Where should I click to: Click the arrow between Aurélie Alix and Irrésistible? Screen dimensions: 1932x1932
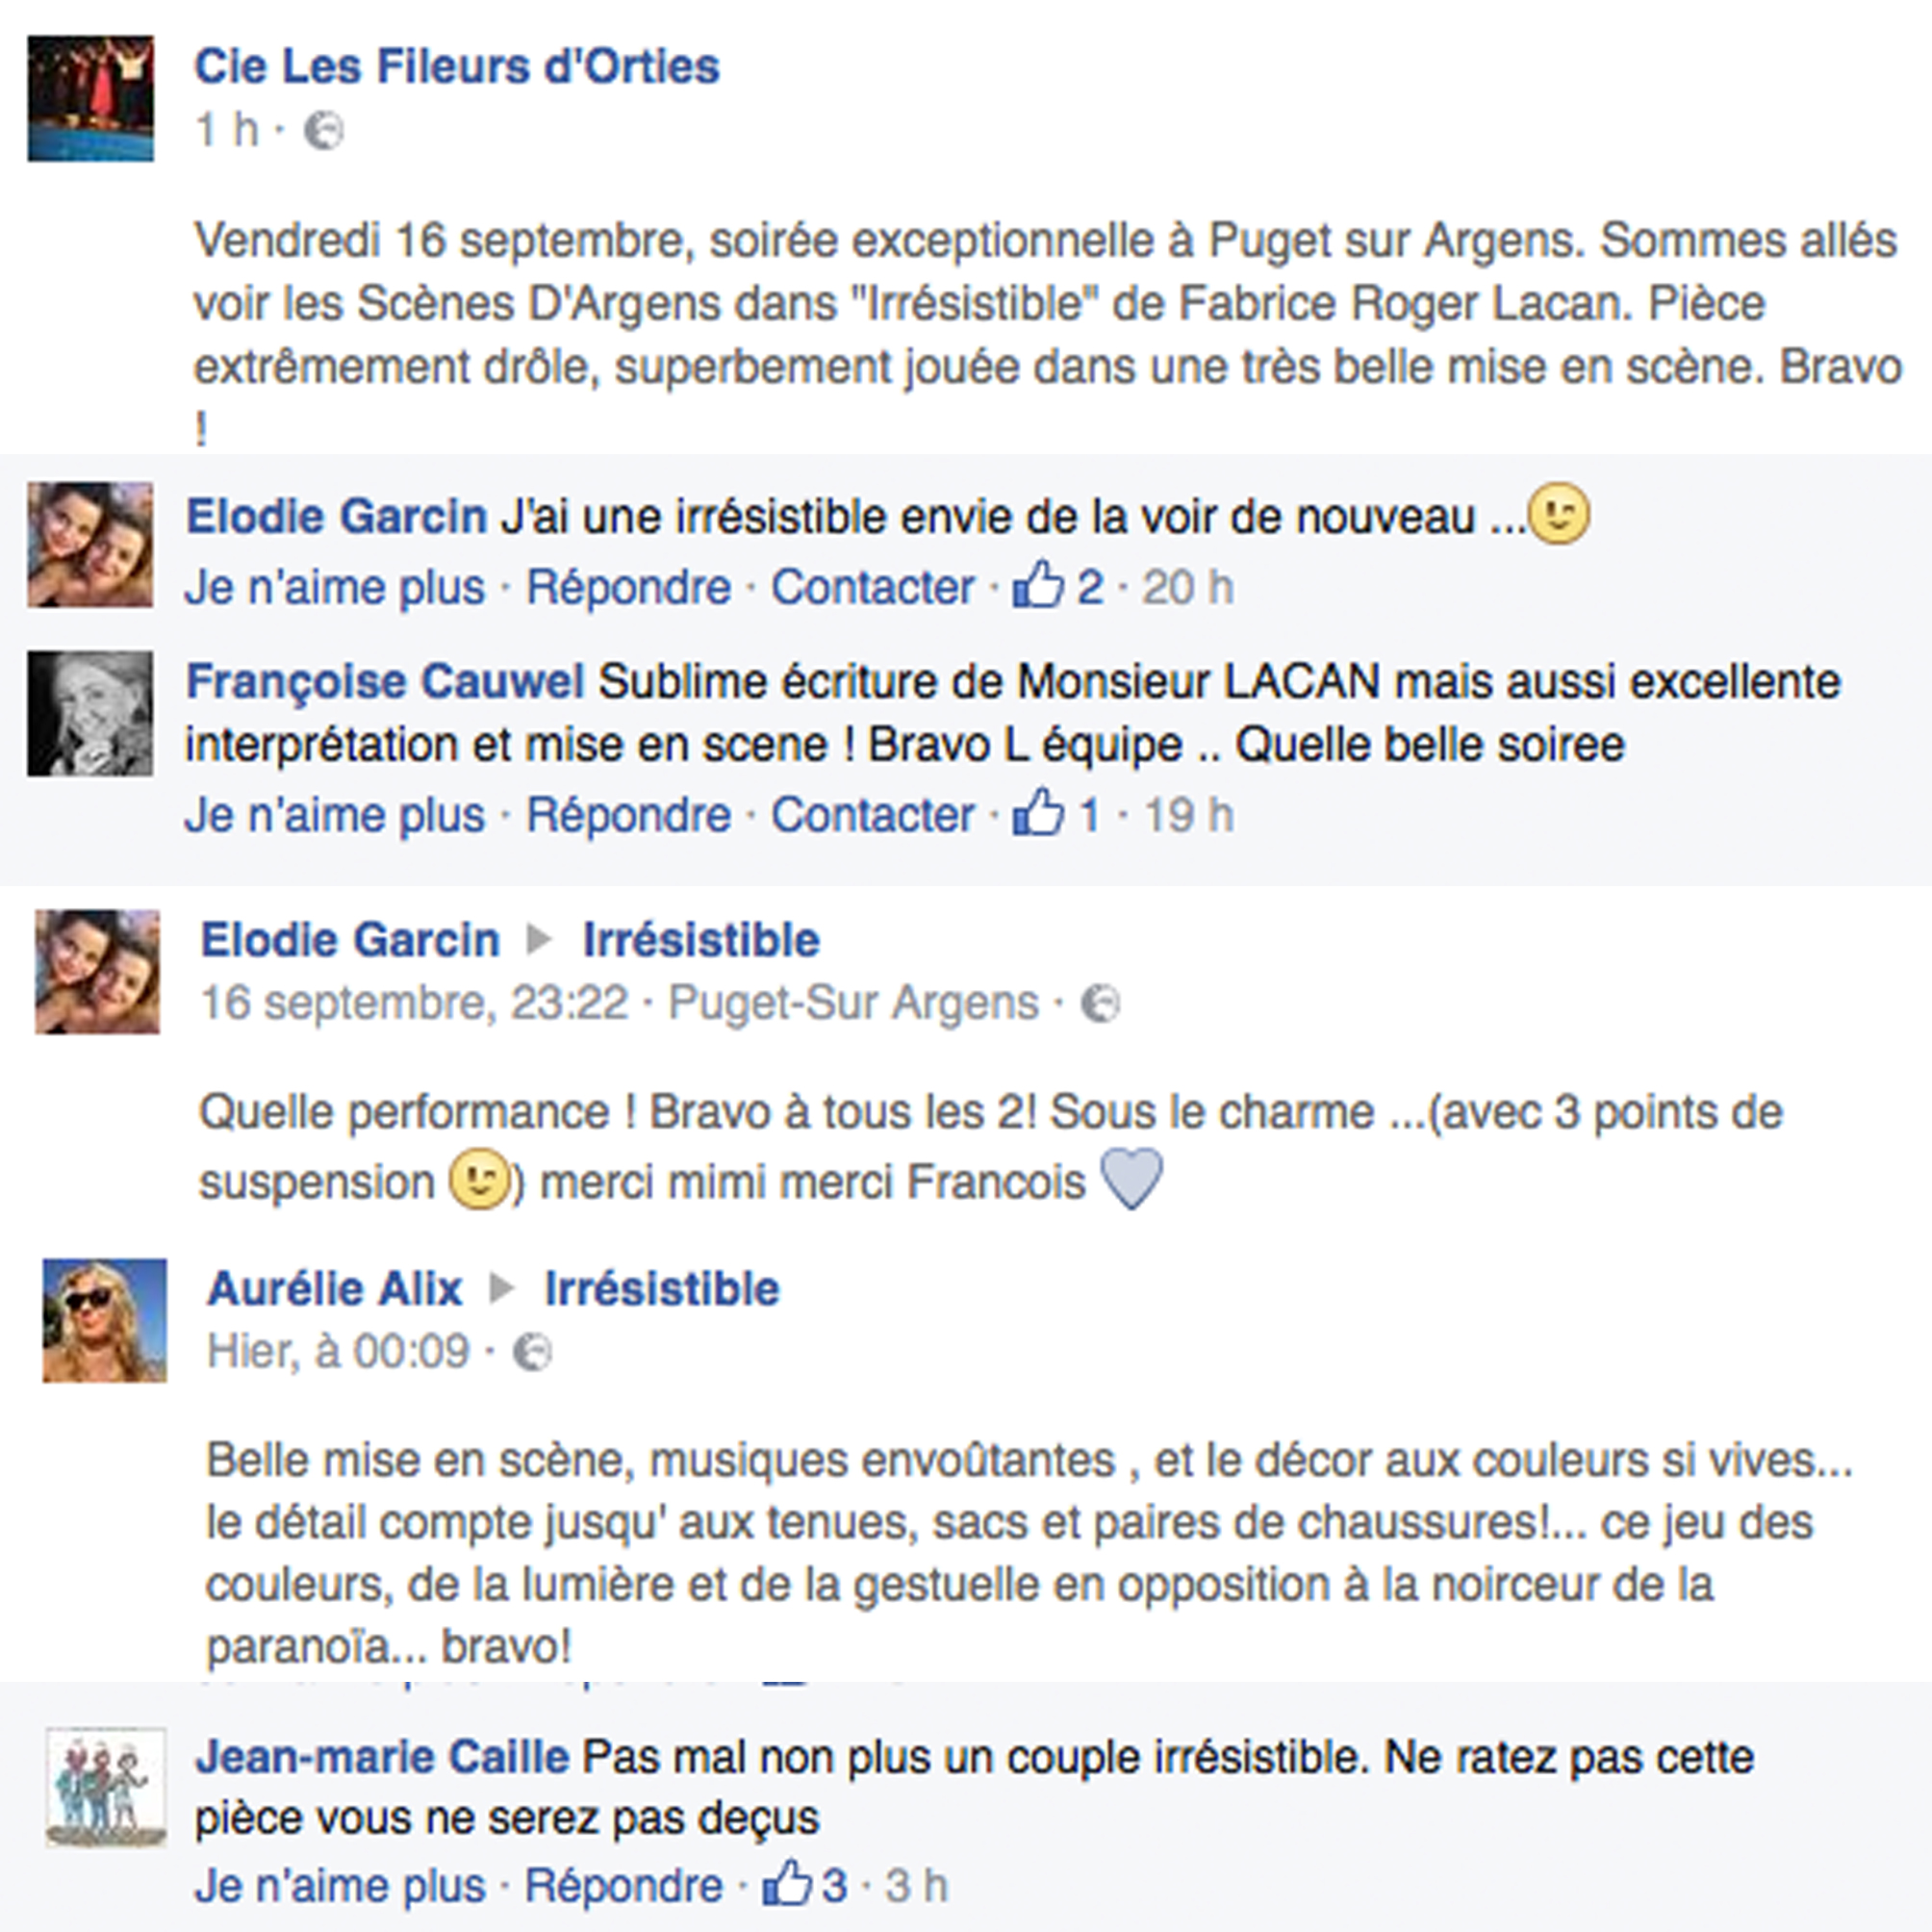(x=502, y=1289)
